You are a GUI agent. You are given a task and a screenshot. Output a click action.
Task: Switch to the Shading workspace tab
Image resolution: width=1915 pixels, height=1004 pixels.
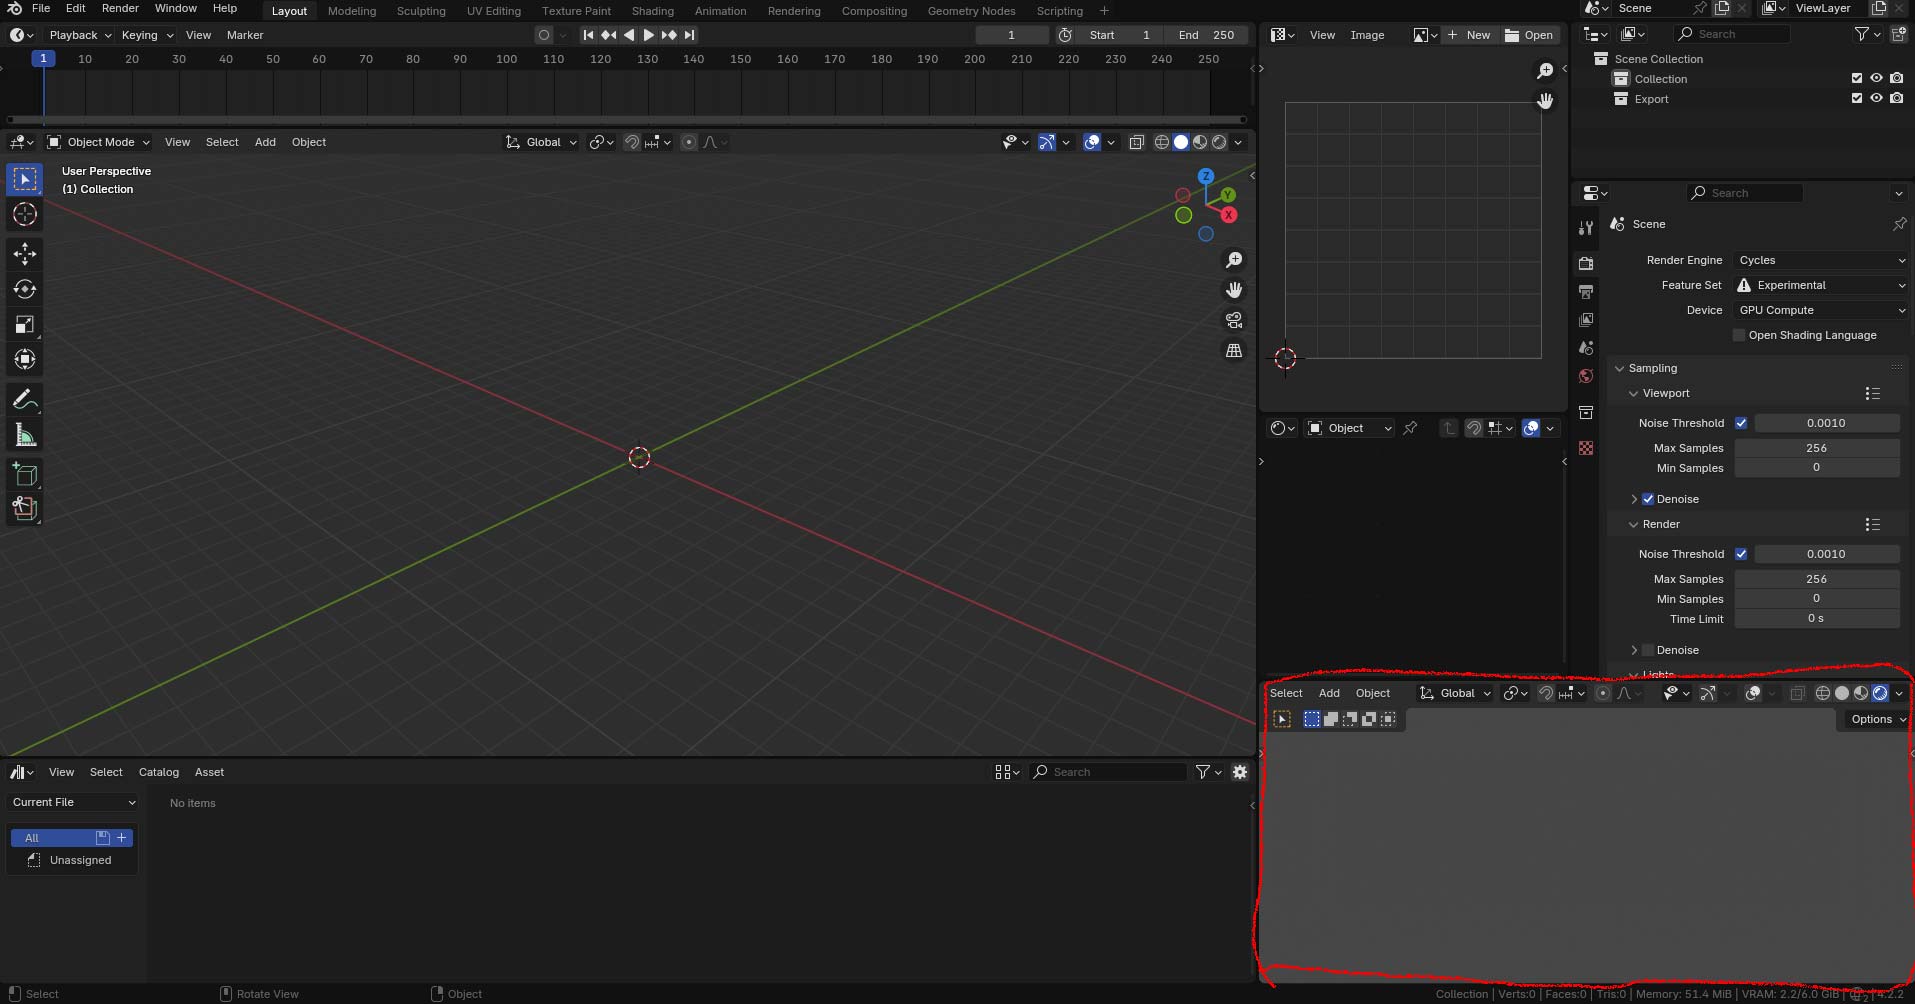652,11
